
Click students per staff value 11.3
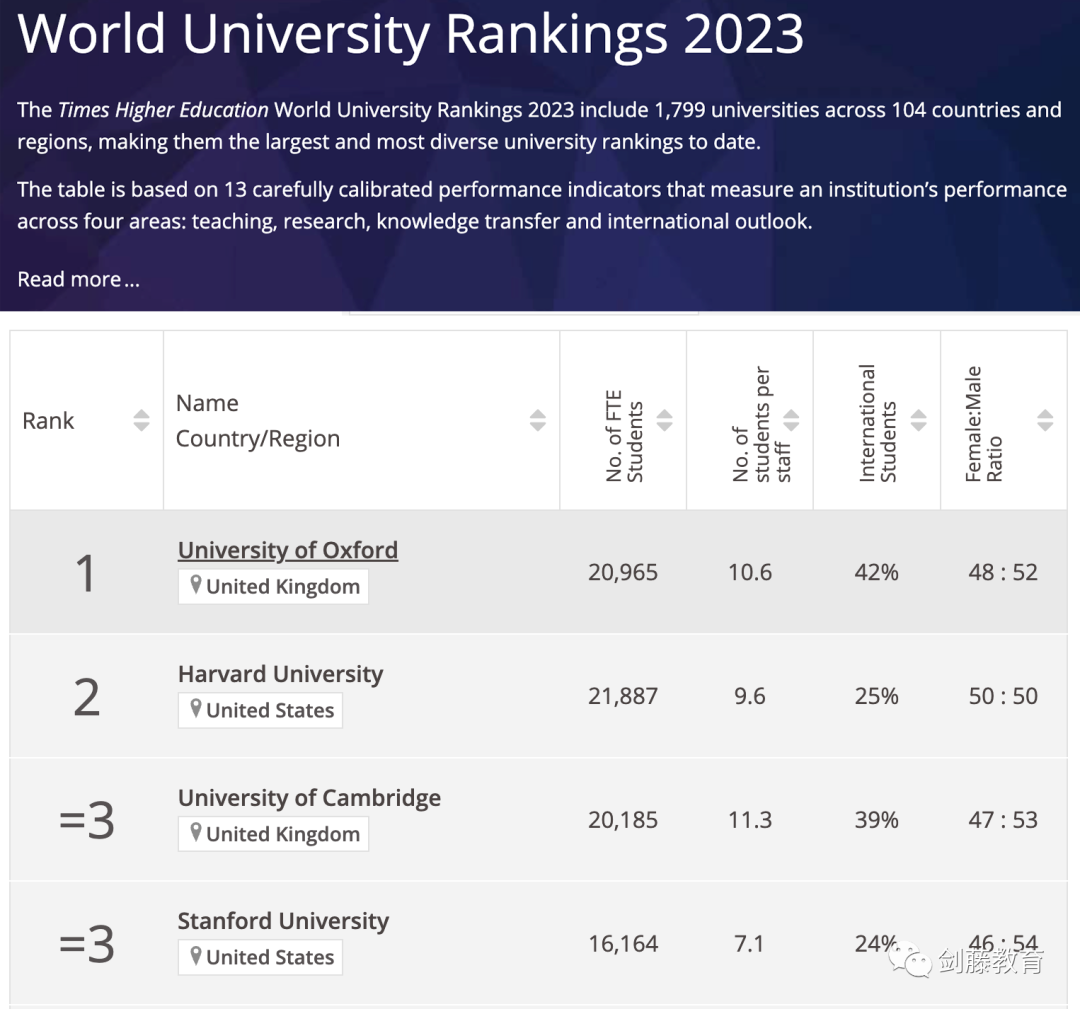pyautogui.click(x=750, y=820)
